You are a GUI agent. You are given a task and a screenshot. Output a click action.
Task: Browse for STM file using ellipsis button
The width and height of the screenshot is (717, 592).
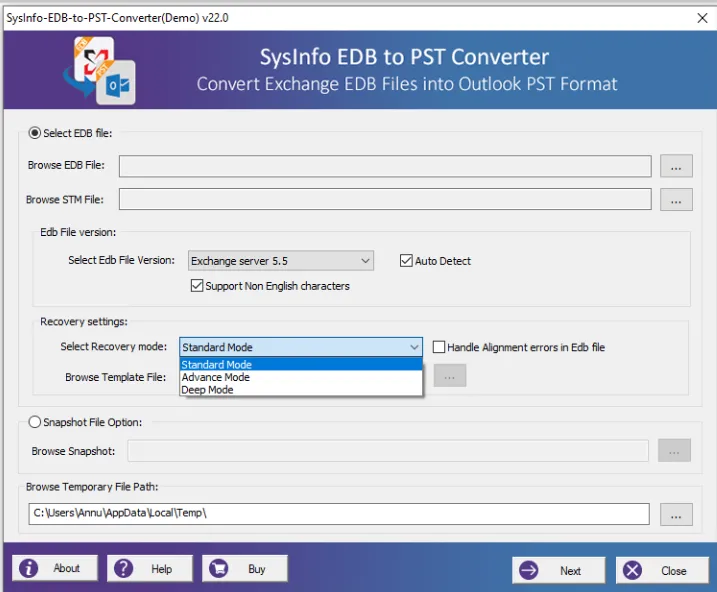click(676, 200)
